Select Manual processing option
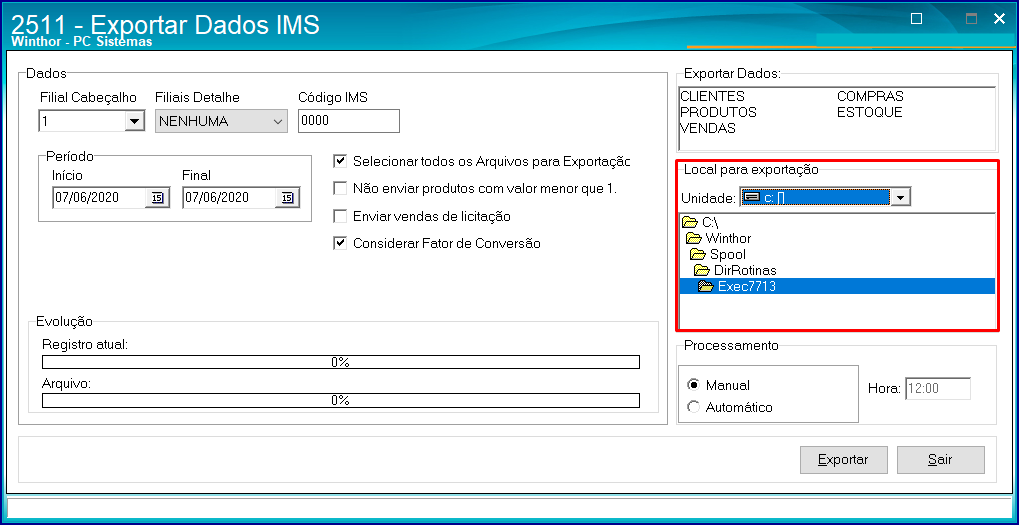 point(693,385)
